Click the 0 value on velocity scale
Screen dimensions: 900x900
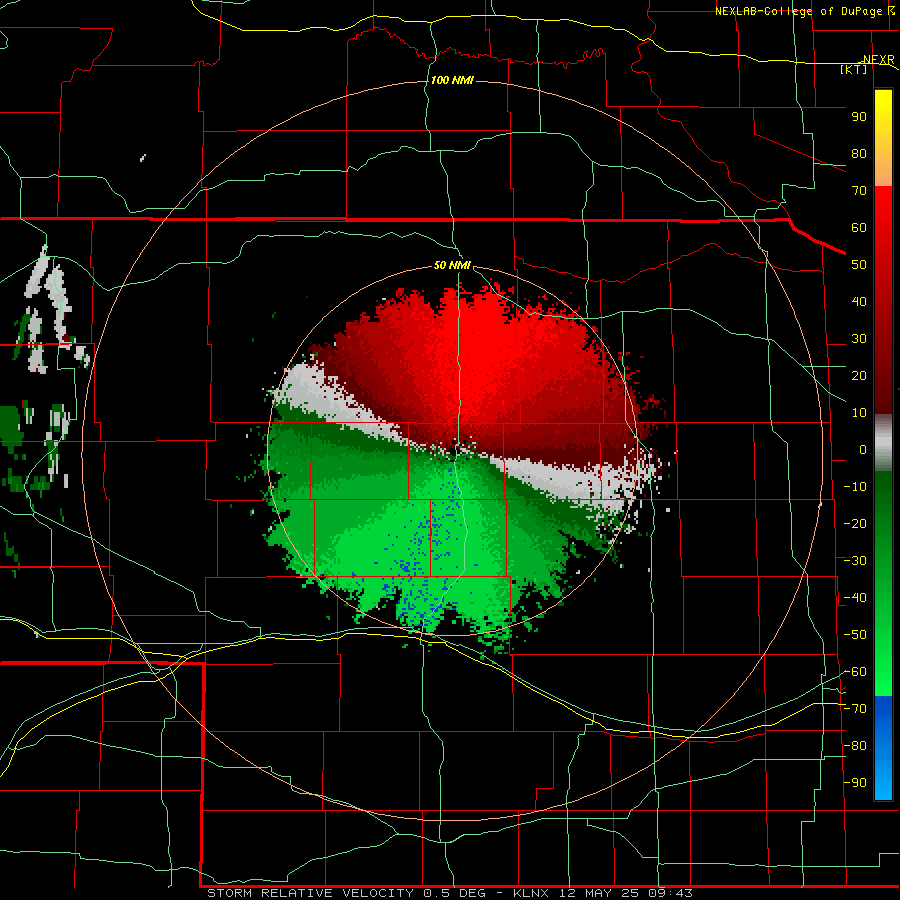(x=863, y=450)
